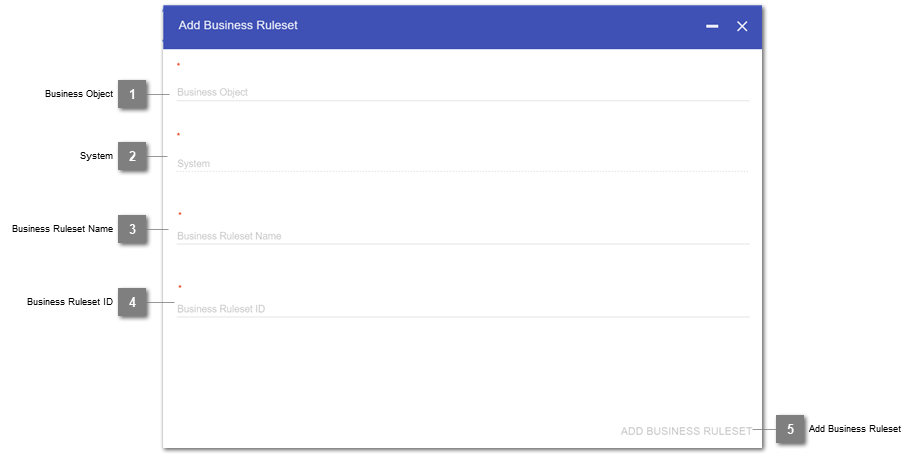
Task: Minimize the Add Business Ruleset dialog
Action: click(712, 27)
